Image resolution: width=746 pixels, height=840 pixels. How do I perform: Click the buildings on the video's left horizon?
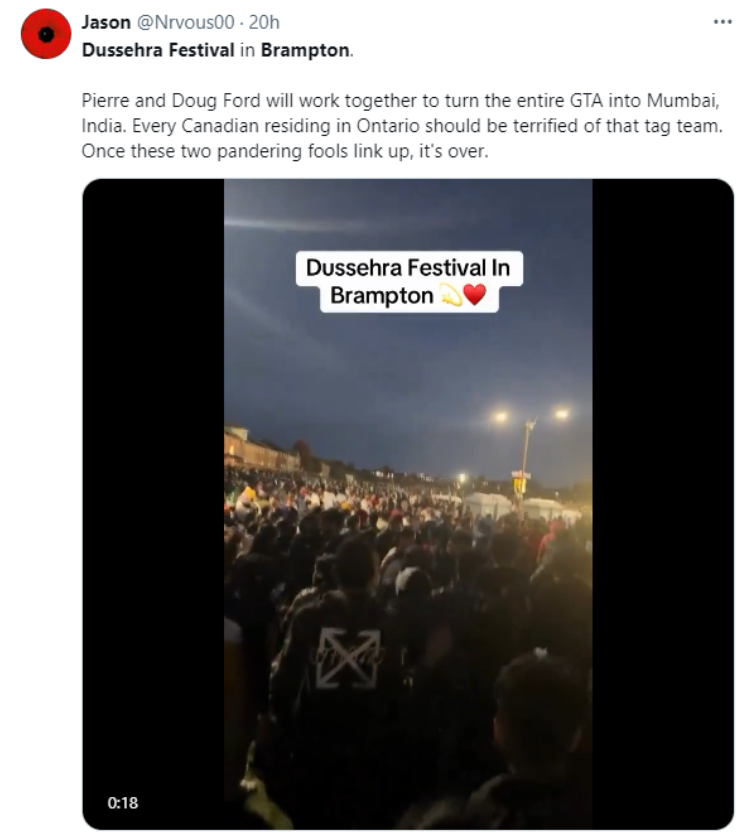click(261, 448)
